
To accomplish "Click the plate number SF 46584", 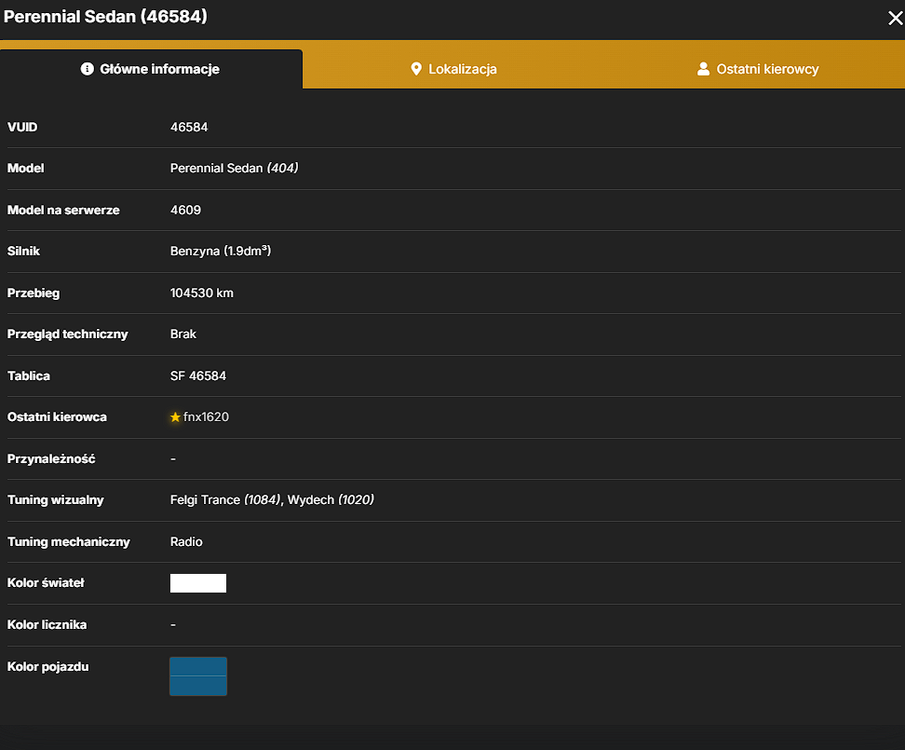I will coord(198,376).
